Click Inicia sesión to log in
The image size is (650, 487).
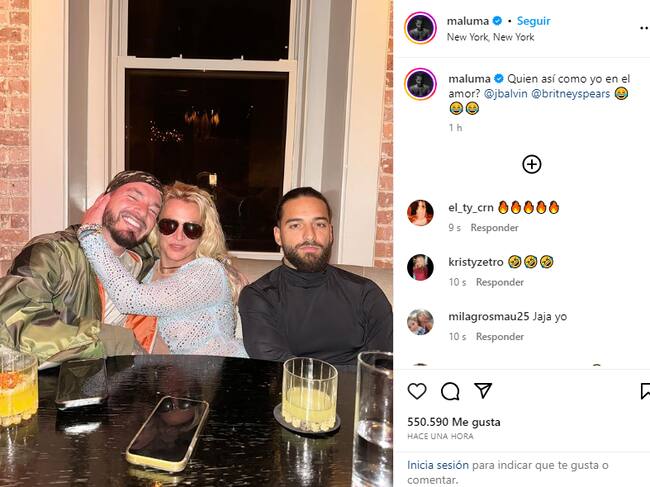438,465
